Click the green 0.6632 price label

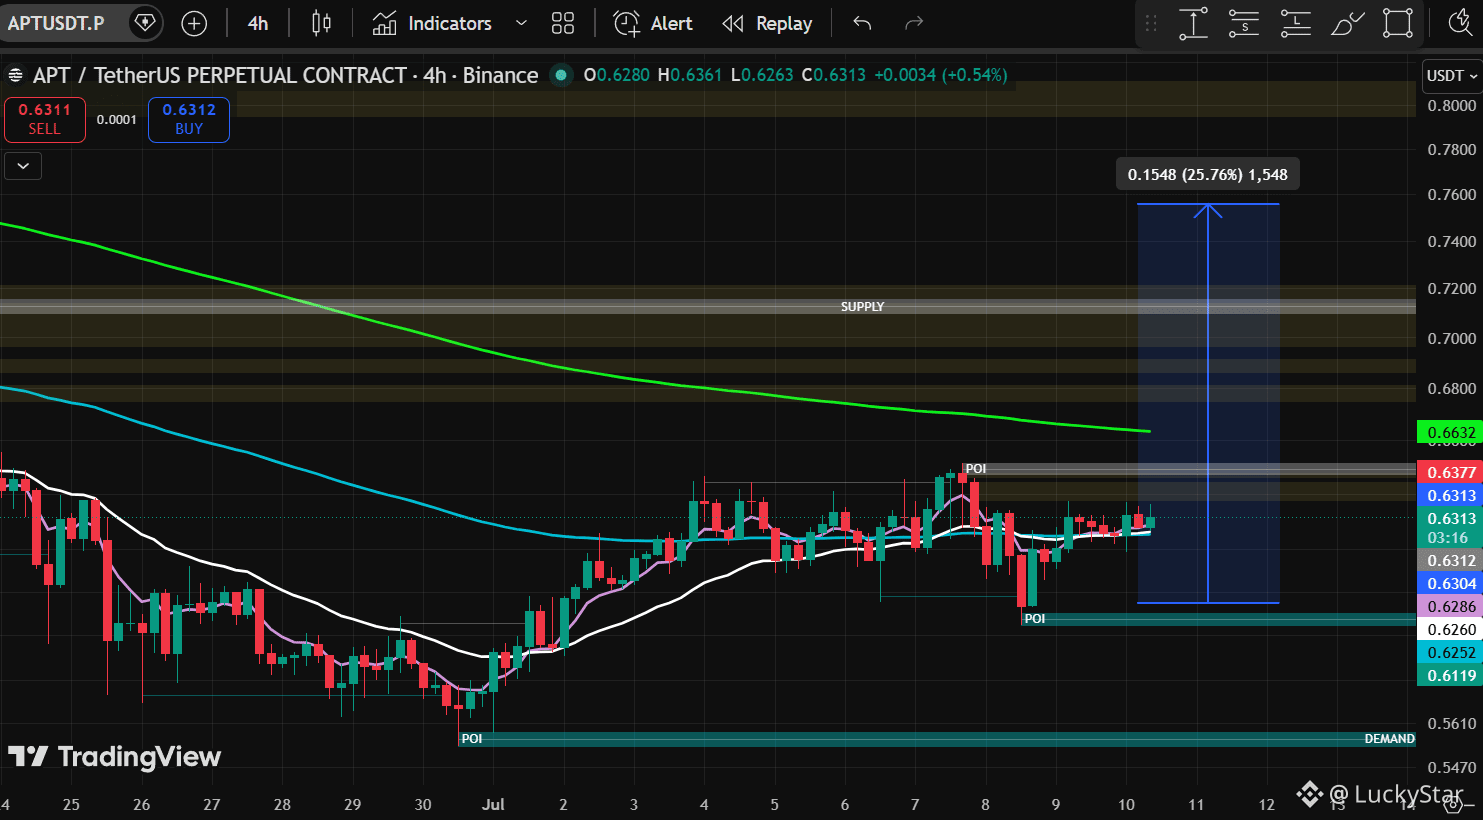(1450, 433)
